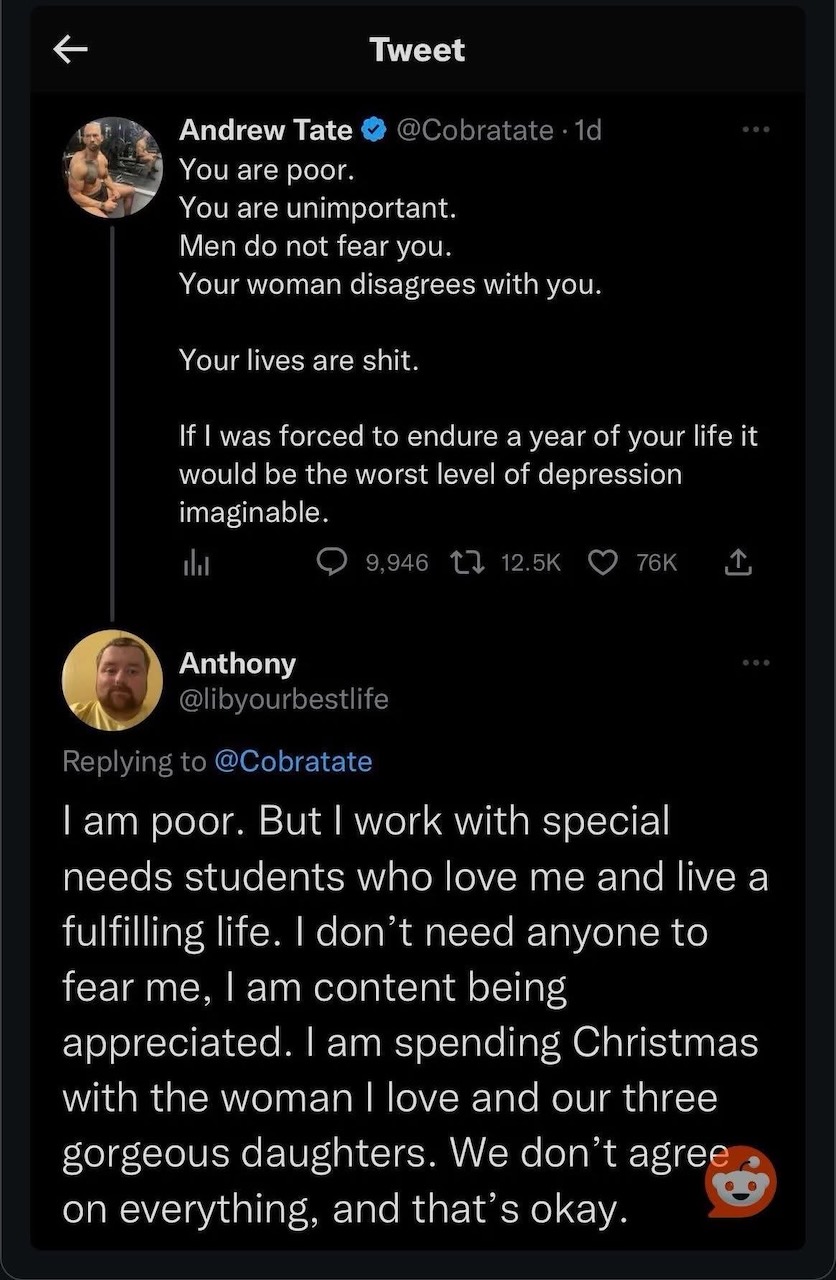Screen dimensions: 836x1280
Task: Retweet using the arrows icon beside 12.5K
Action: (x=468, y=563)
